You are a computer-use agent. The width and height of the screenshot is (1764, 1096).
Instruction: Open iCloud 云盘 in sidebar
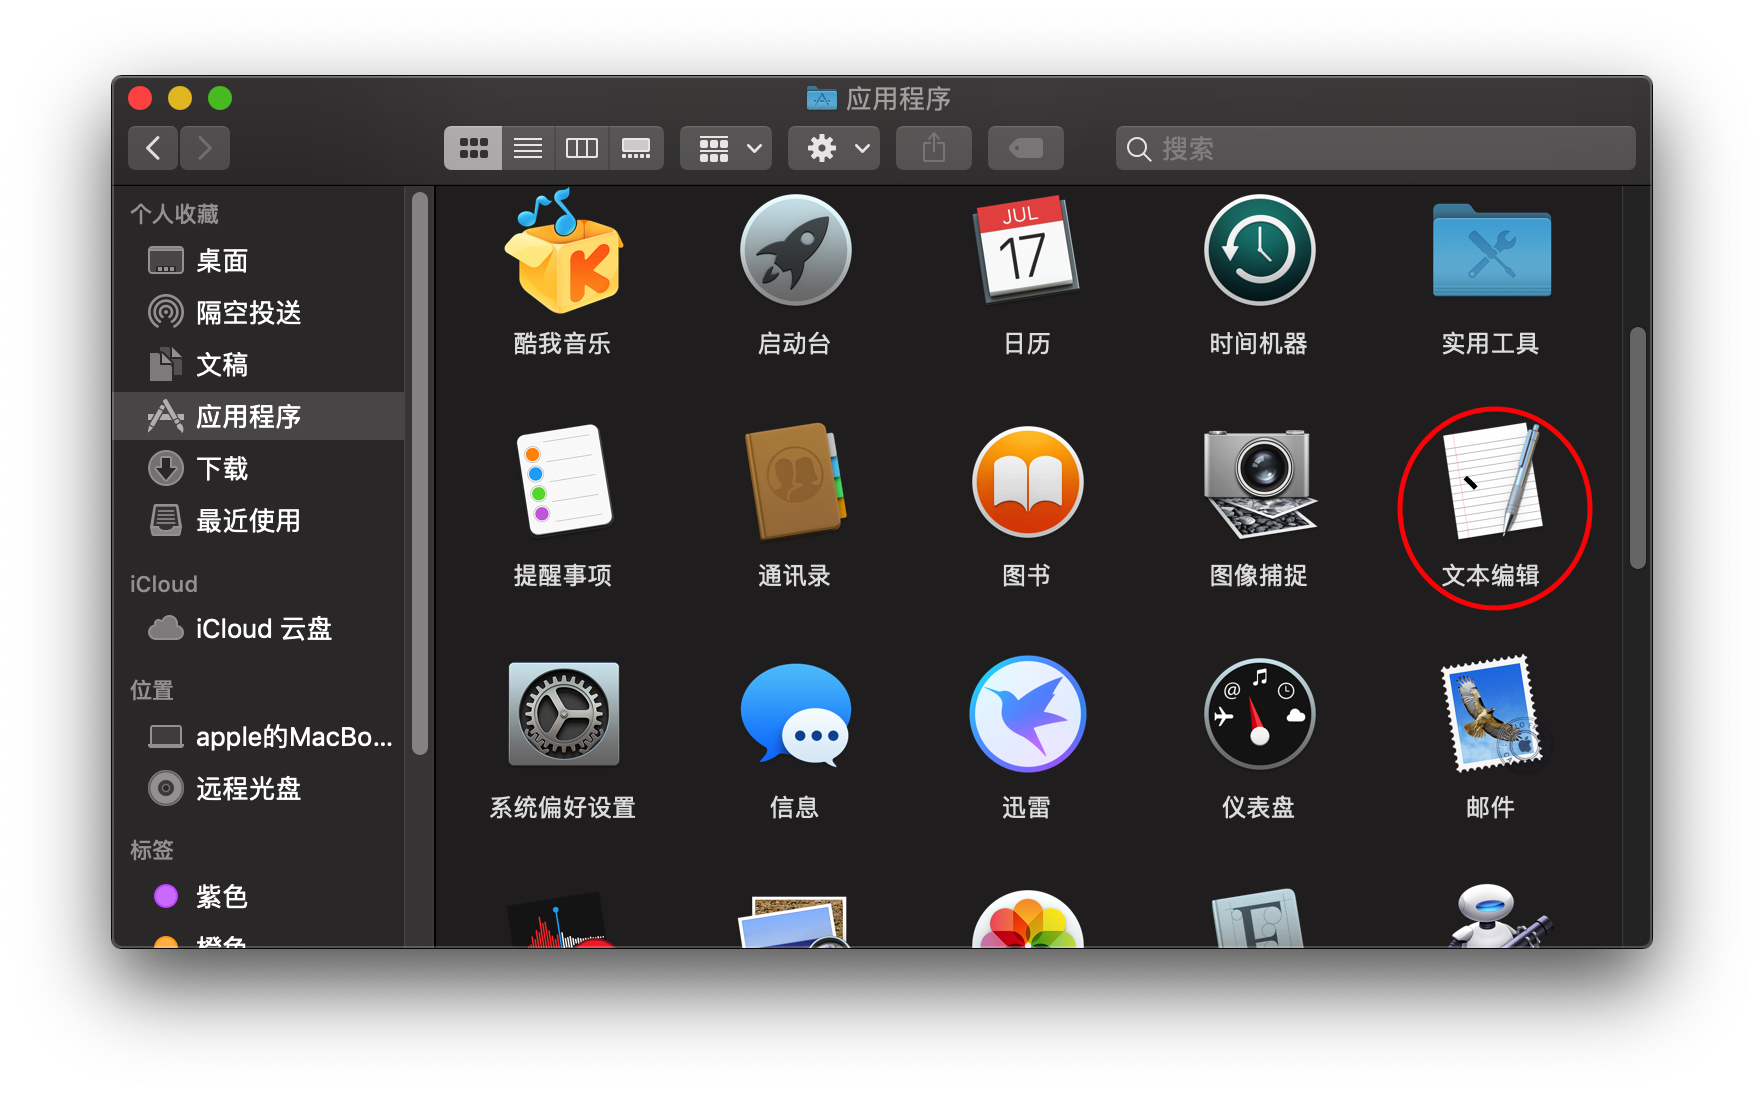[260, 629]
